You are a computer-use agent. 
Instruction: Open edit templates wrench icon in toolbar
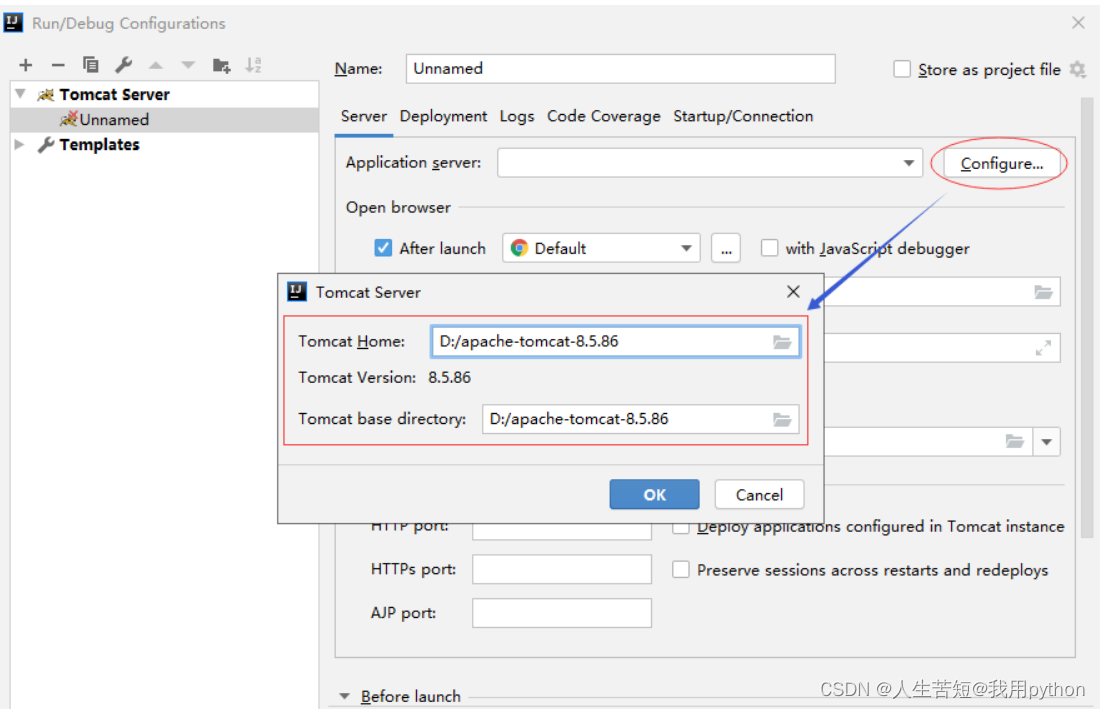tap(123, 65)
